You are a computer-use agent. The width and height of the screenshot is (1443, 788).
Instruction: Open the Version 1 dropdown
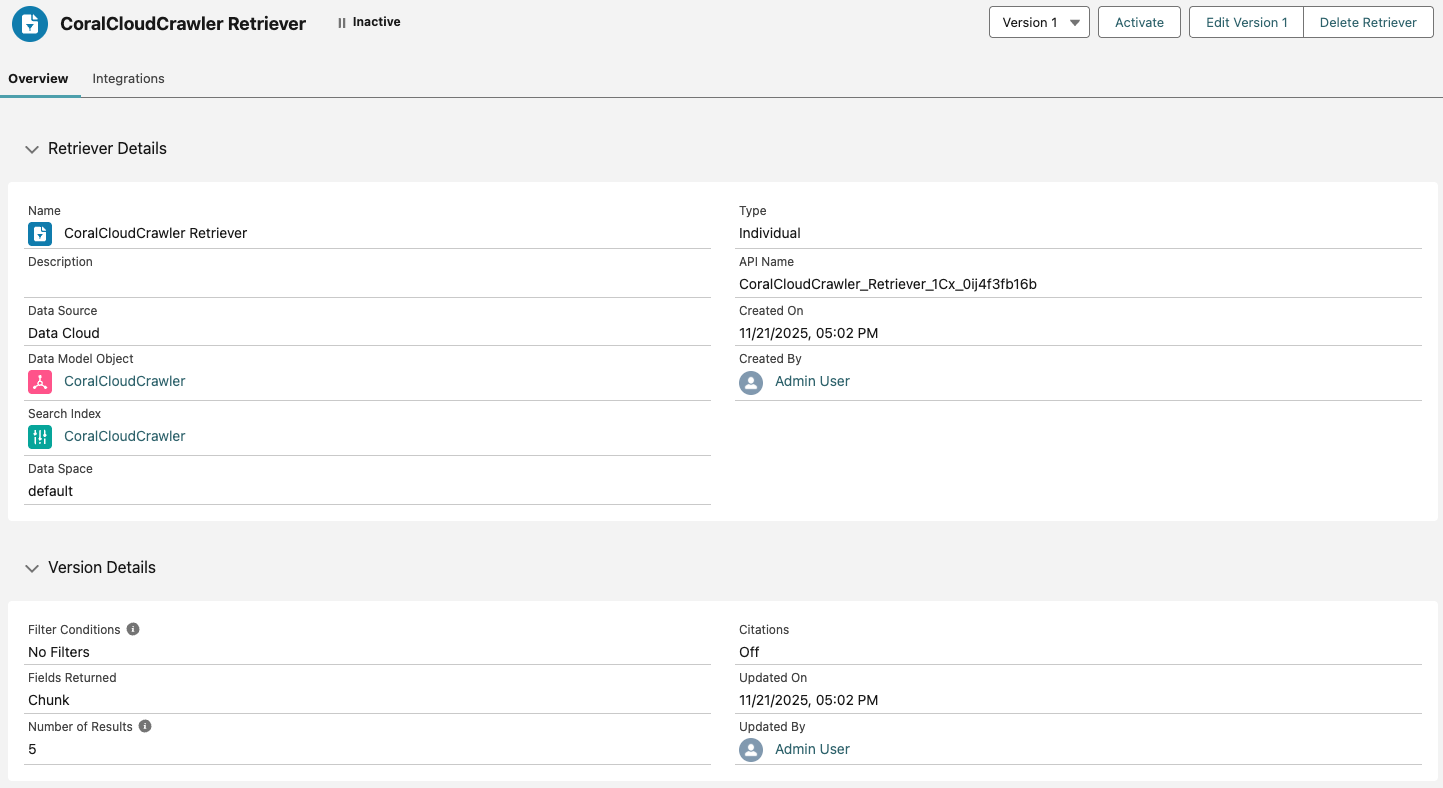tap(1039, 23)
